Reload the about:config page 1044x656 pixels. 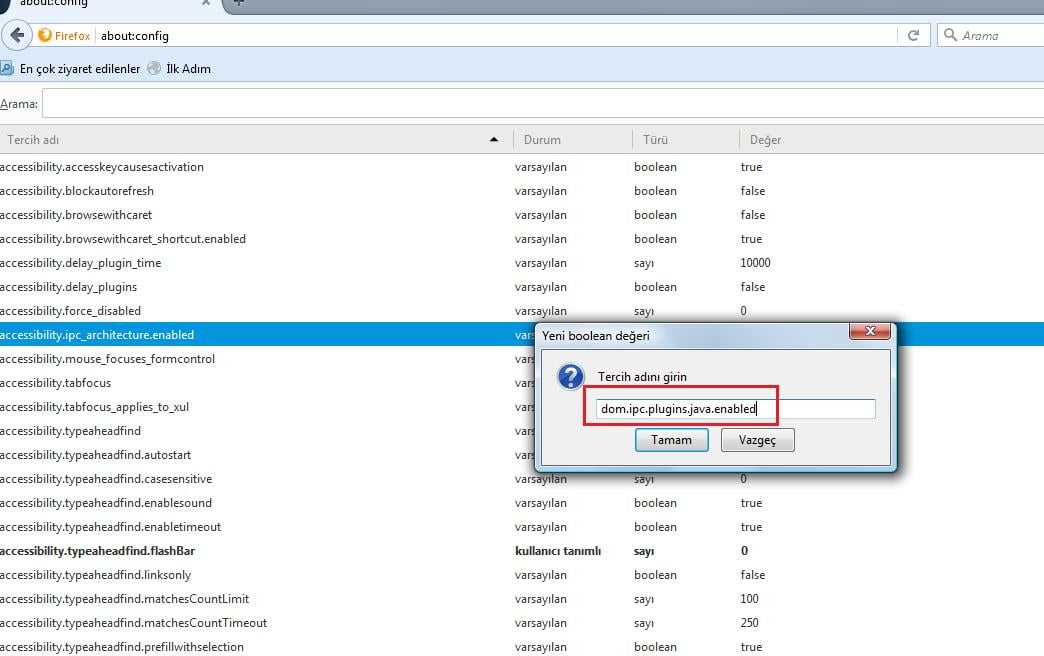click(913, 35)
